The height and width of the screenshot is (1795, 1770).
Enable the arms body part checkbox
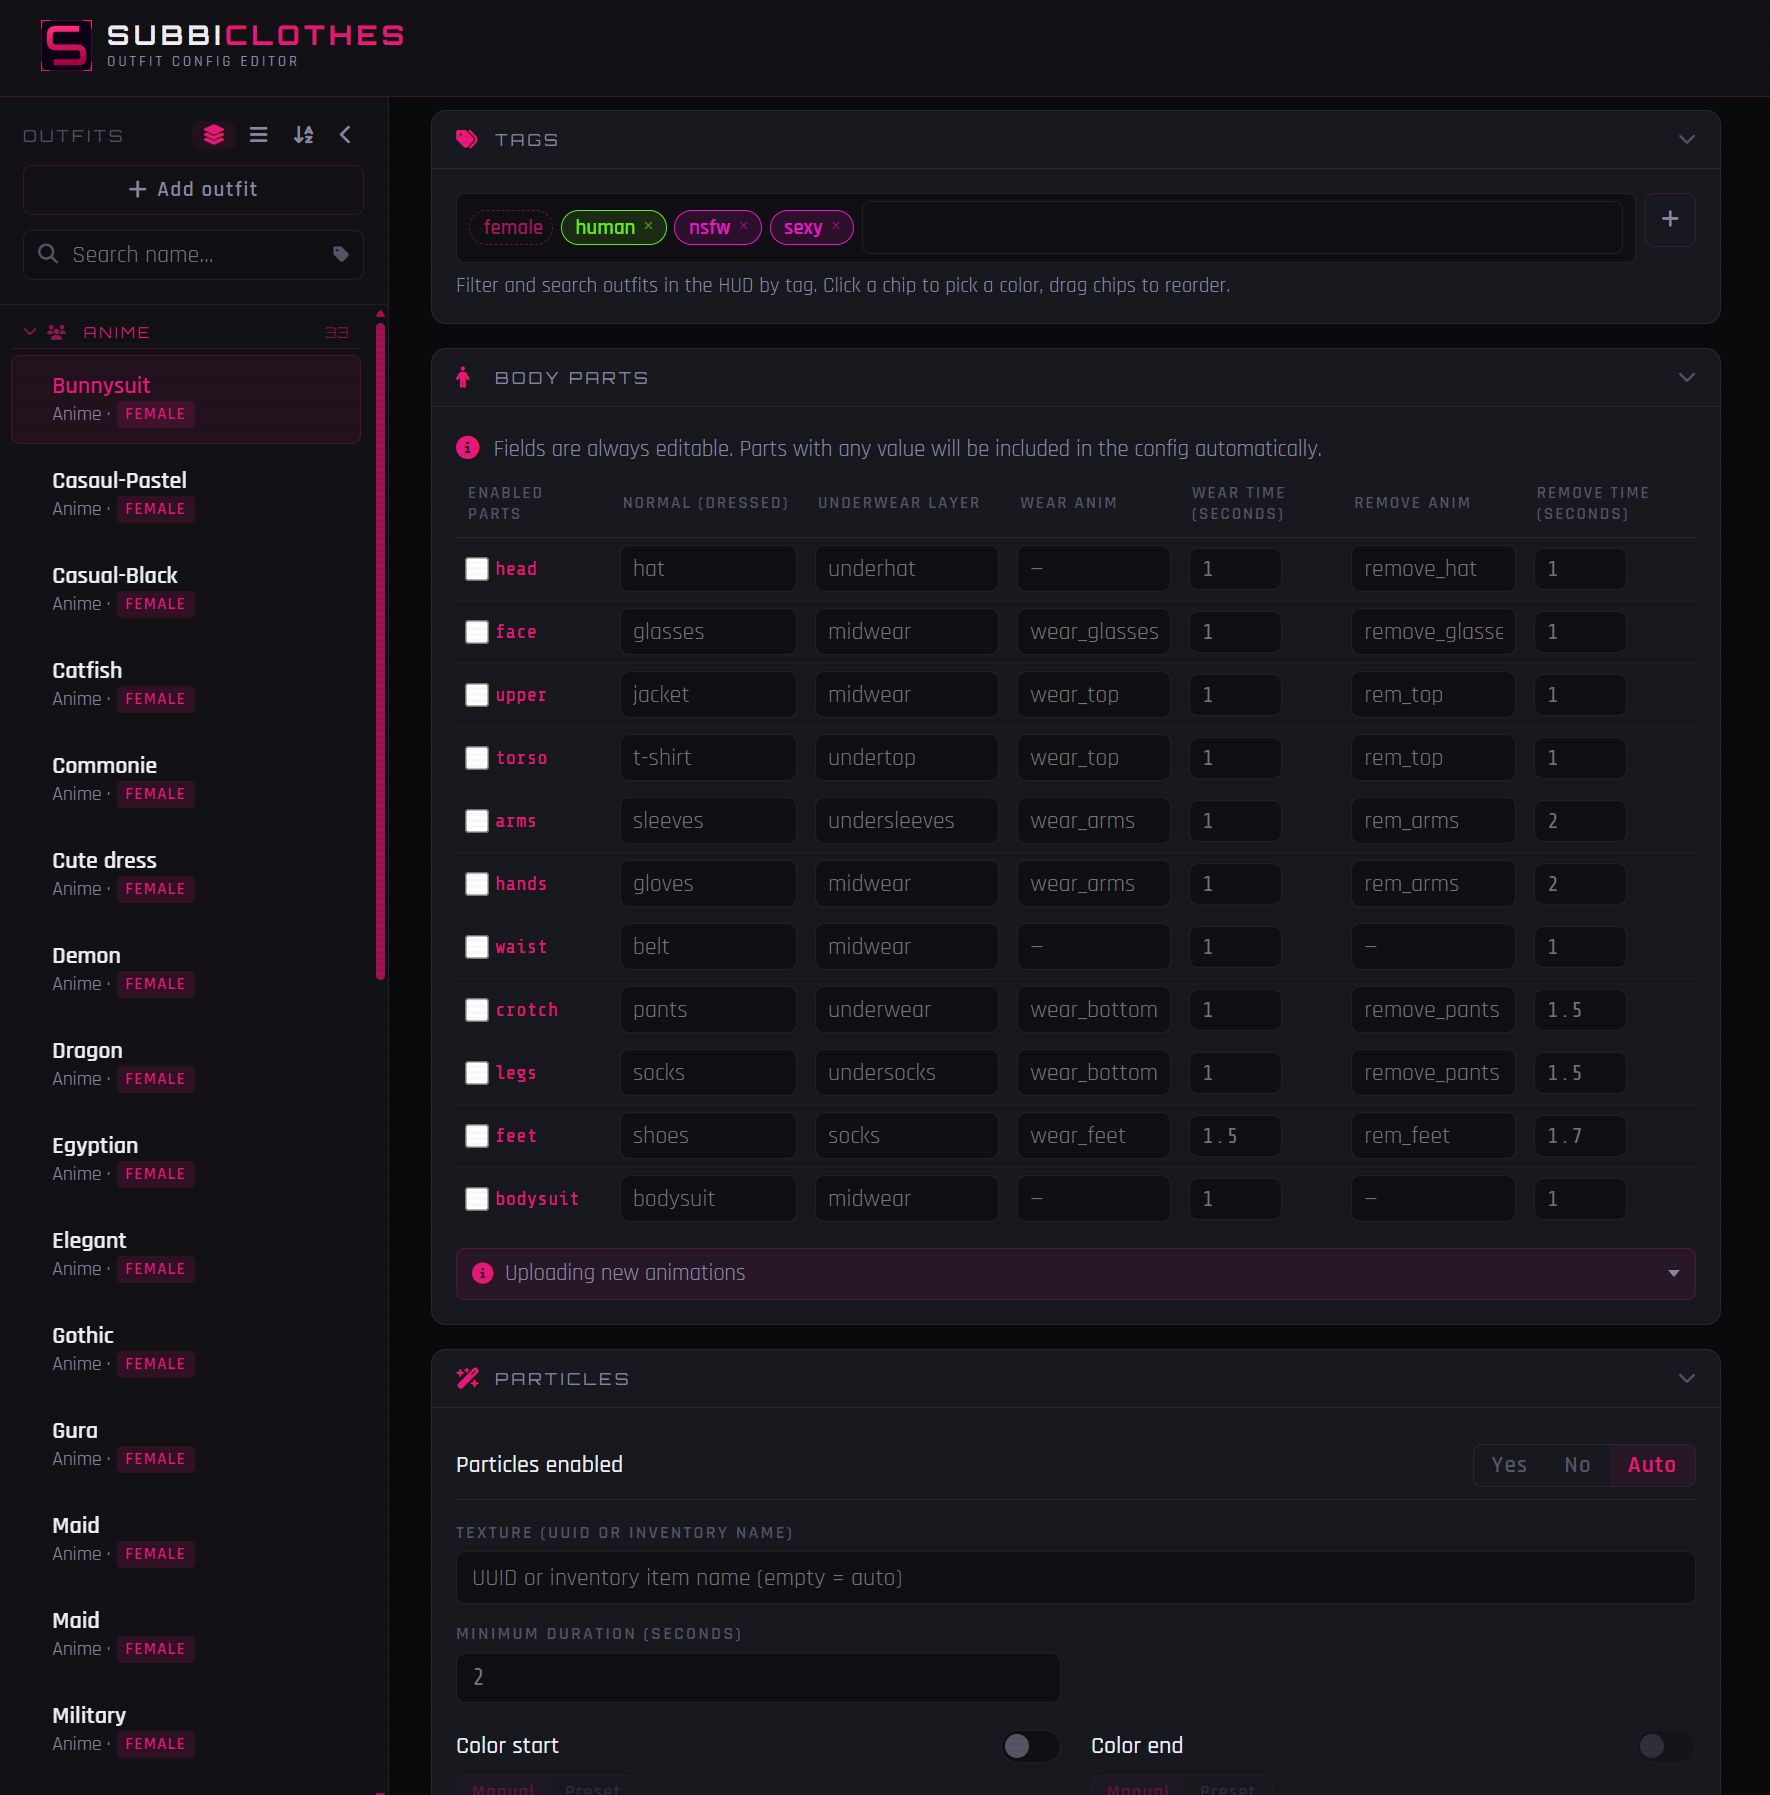[x=477, y=821]
